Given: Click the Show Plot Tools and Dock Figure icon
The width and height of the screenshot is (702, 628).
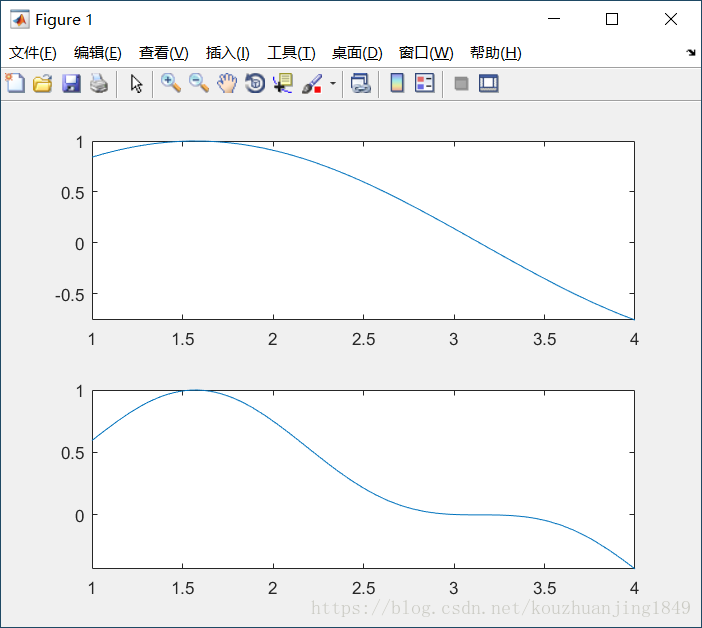Looking at the screenshot, I should pyautogui.click(x=488, y=83).
